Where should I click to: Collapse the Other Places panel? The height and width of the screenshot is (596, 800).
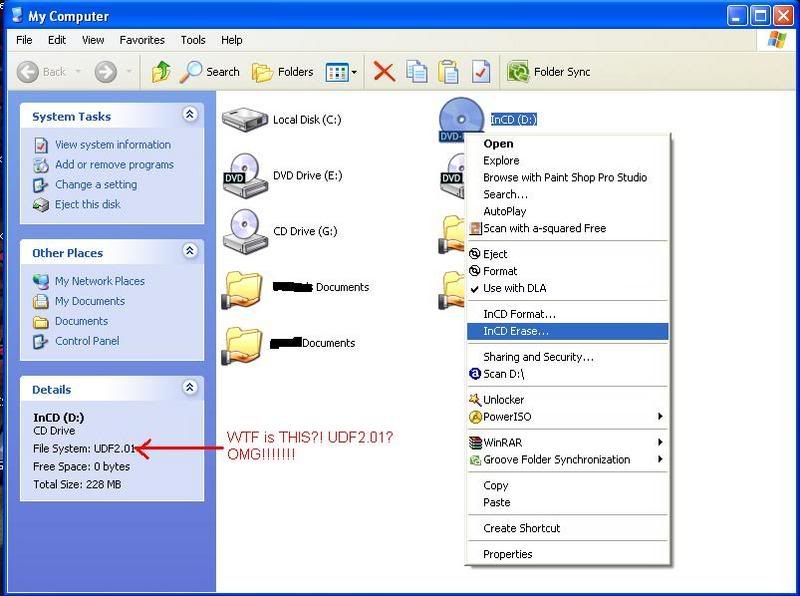pyautogui.click(x=190, y=251)
